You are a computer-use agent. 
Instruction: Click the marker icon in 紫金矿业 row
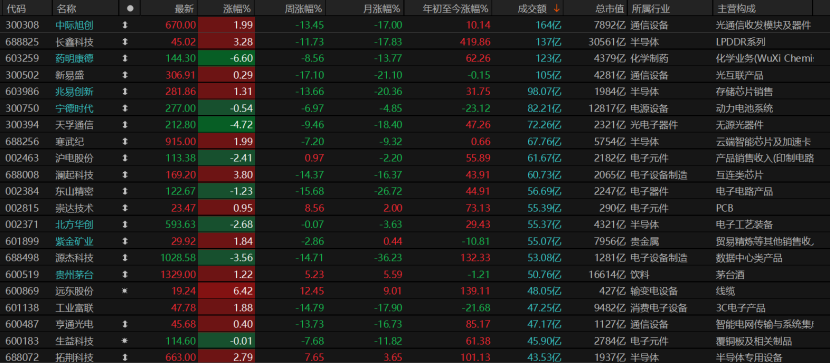(125, 241)
